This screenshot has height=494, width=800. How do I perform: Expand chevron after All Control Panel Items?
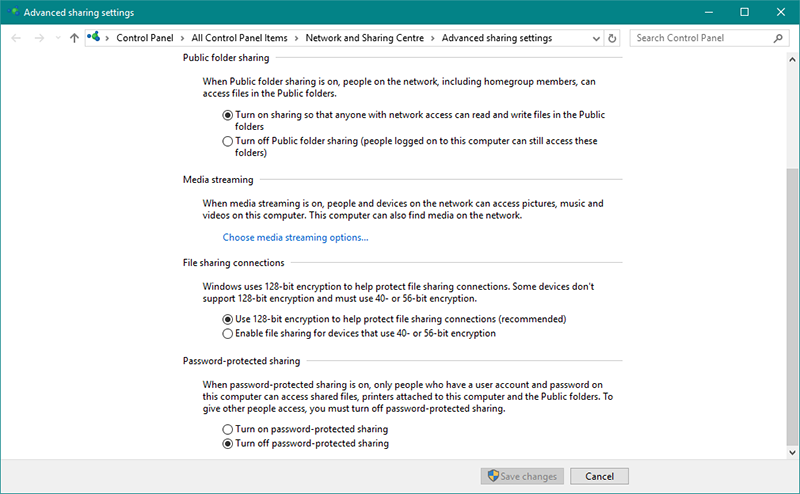point(295,38)
